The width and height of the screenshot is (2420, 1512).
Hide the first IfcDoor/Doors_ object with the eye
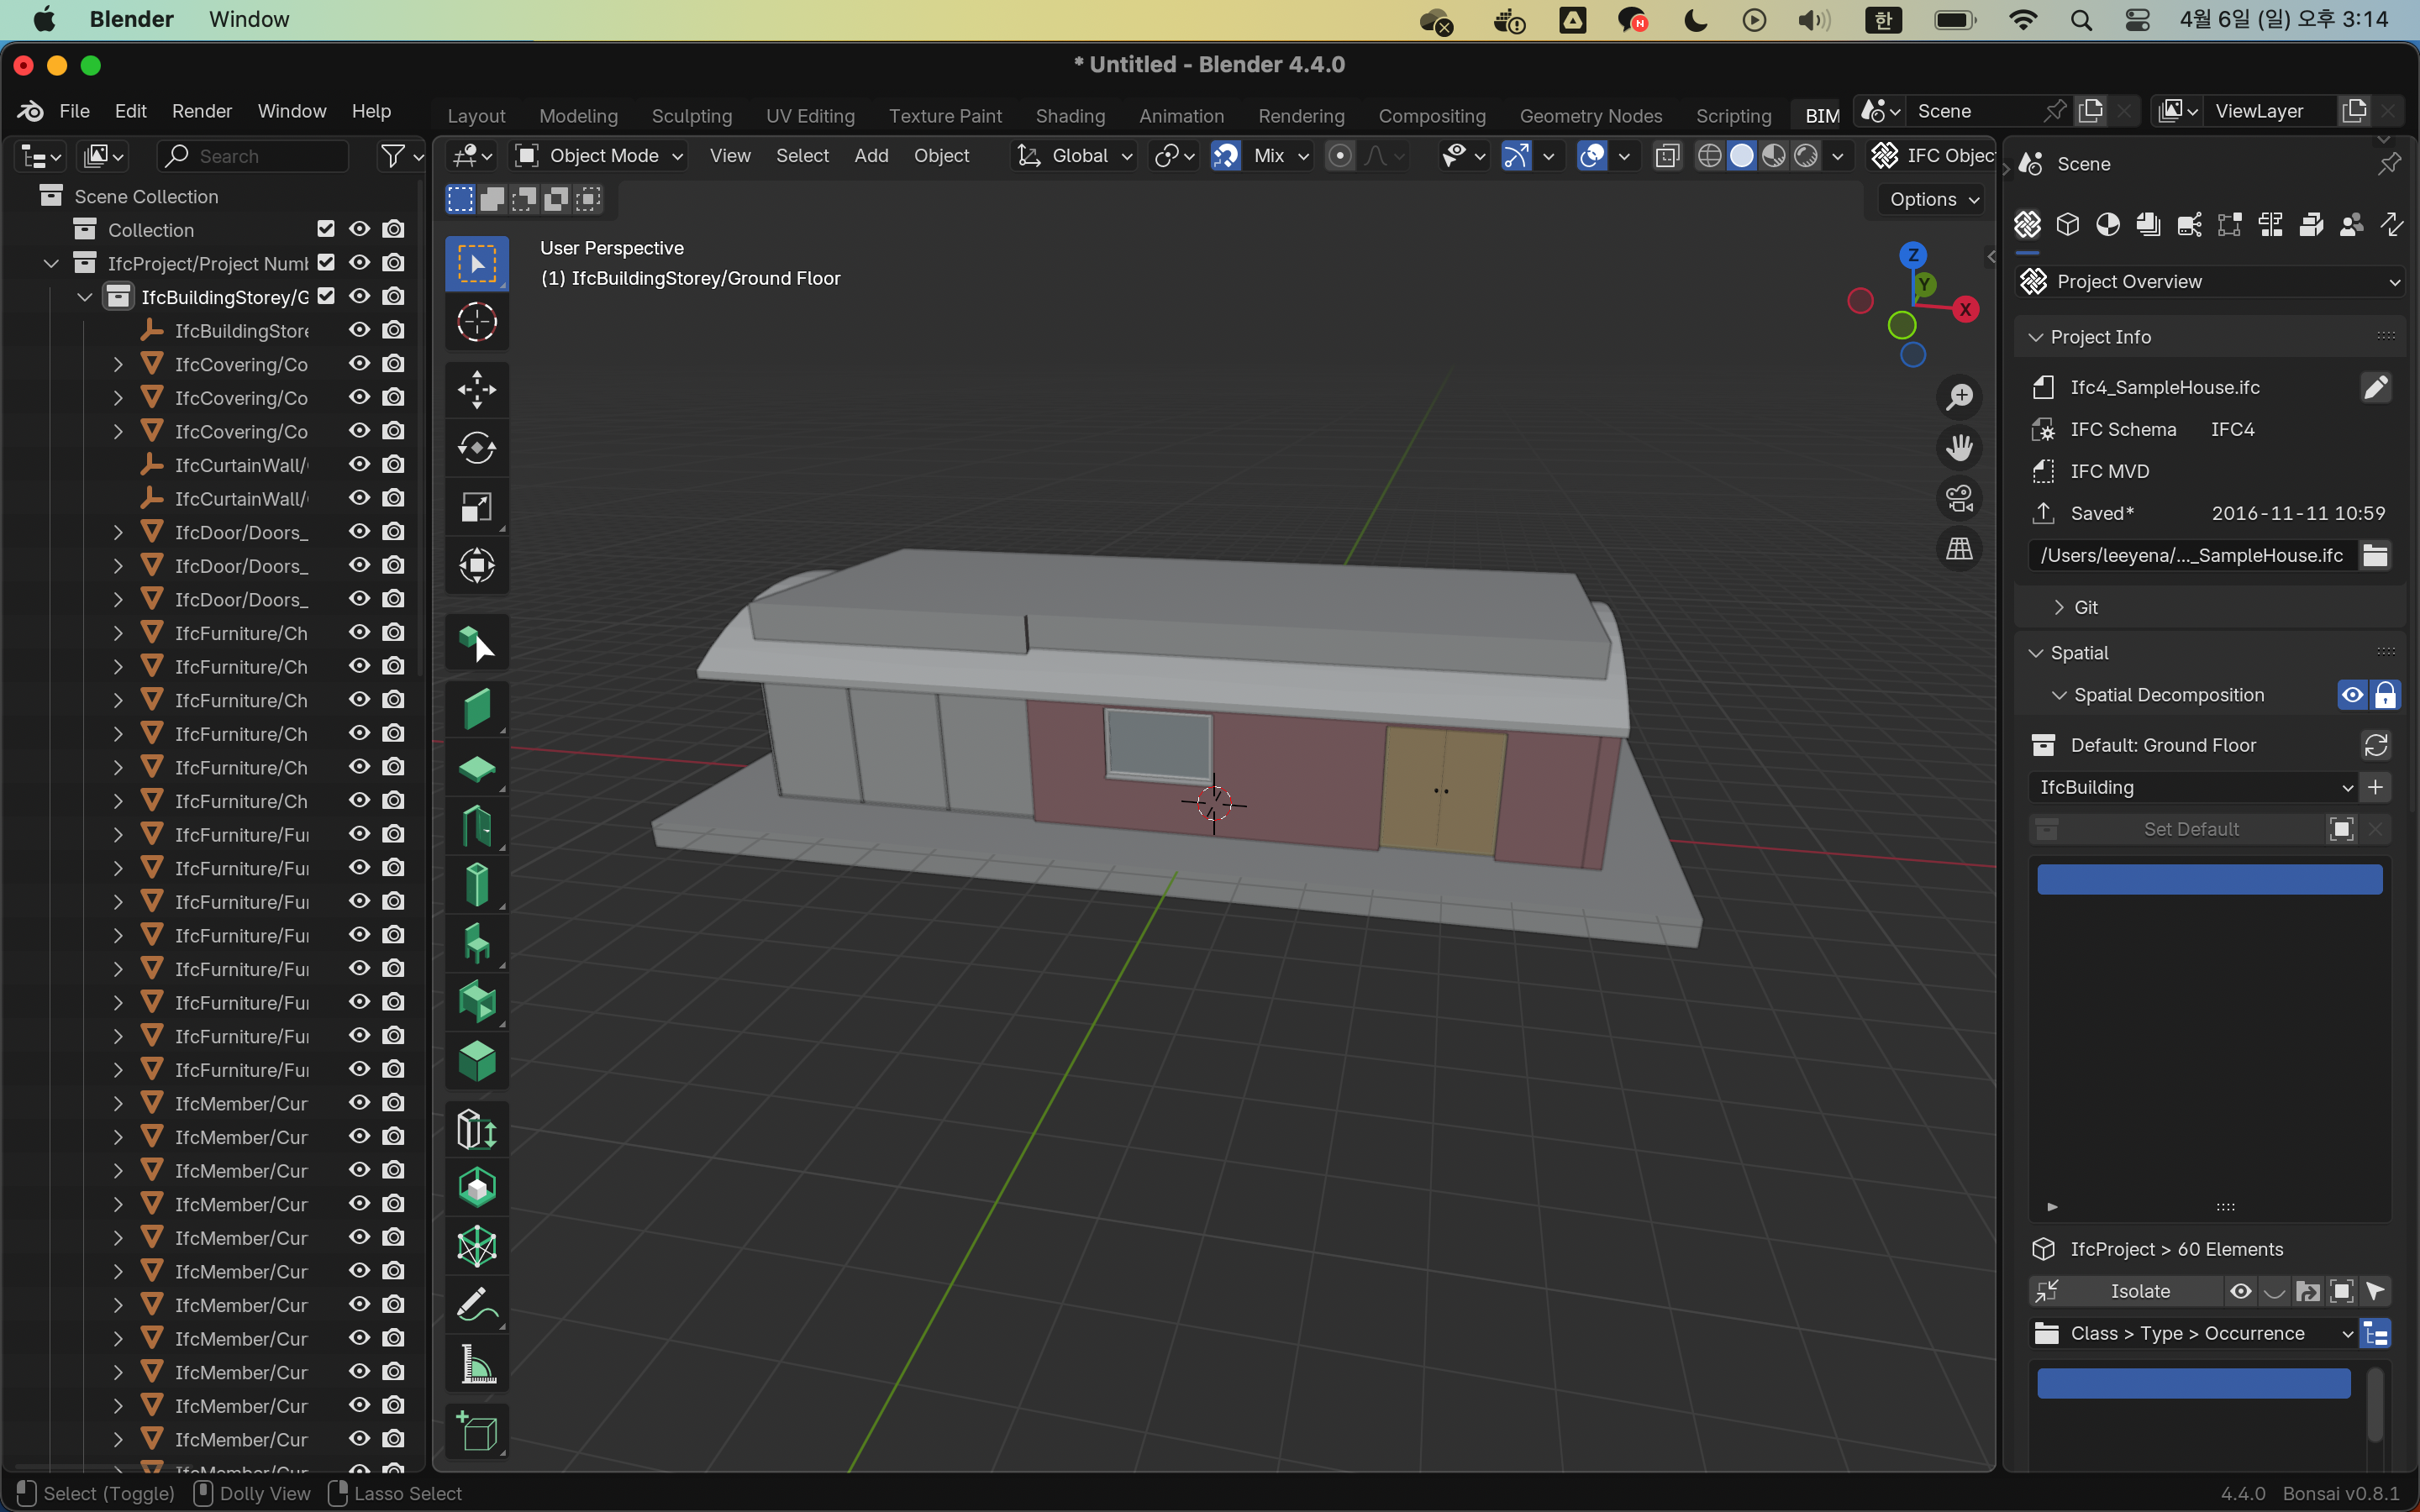[x=359, y=532]
